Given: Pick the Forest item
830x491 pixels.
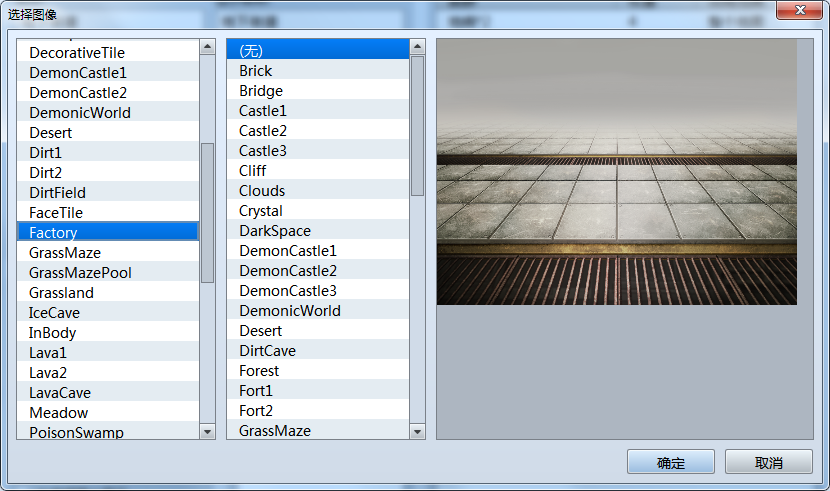Looking at the screenshot, I should [x=318, y=371].
